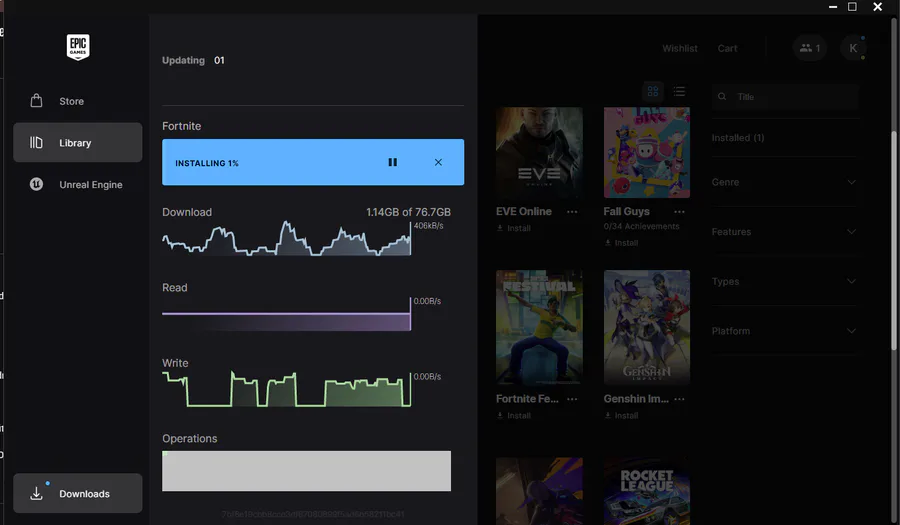
Task: Click the 1.14GB of 76.7GB text
Action: coord(408,212)
